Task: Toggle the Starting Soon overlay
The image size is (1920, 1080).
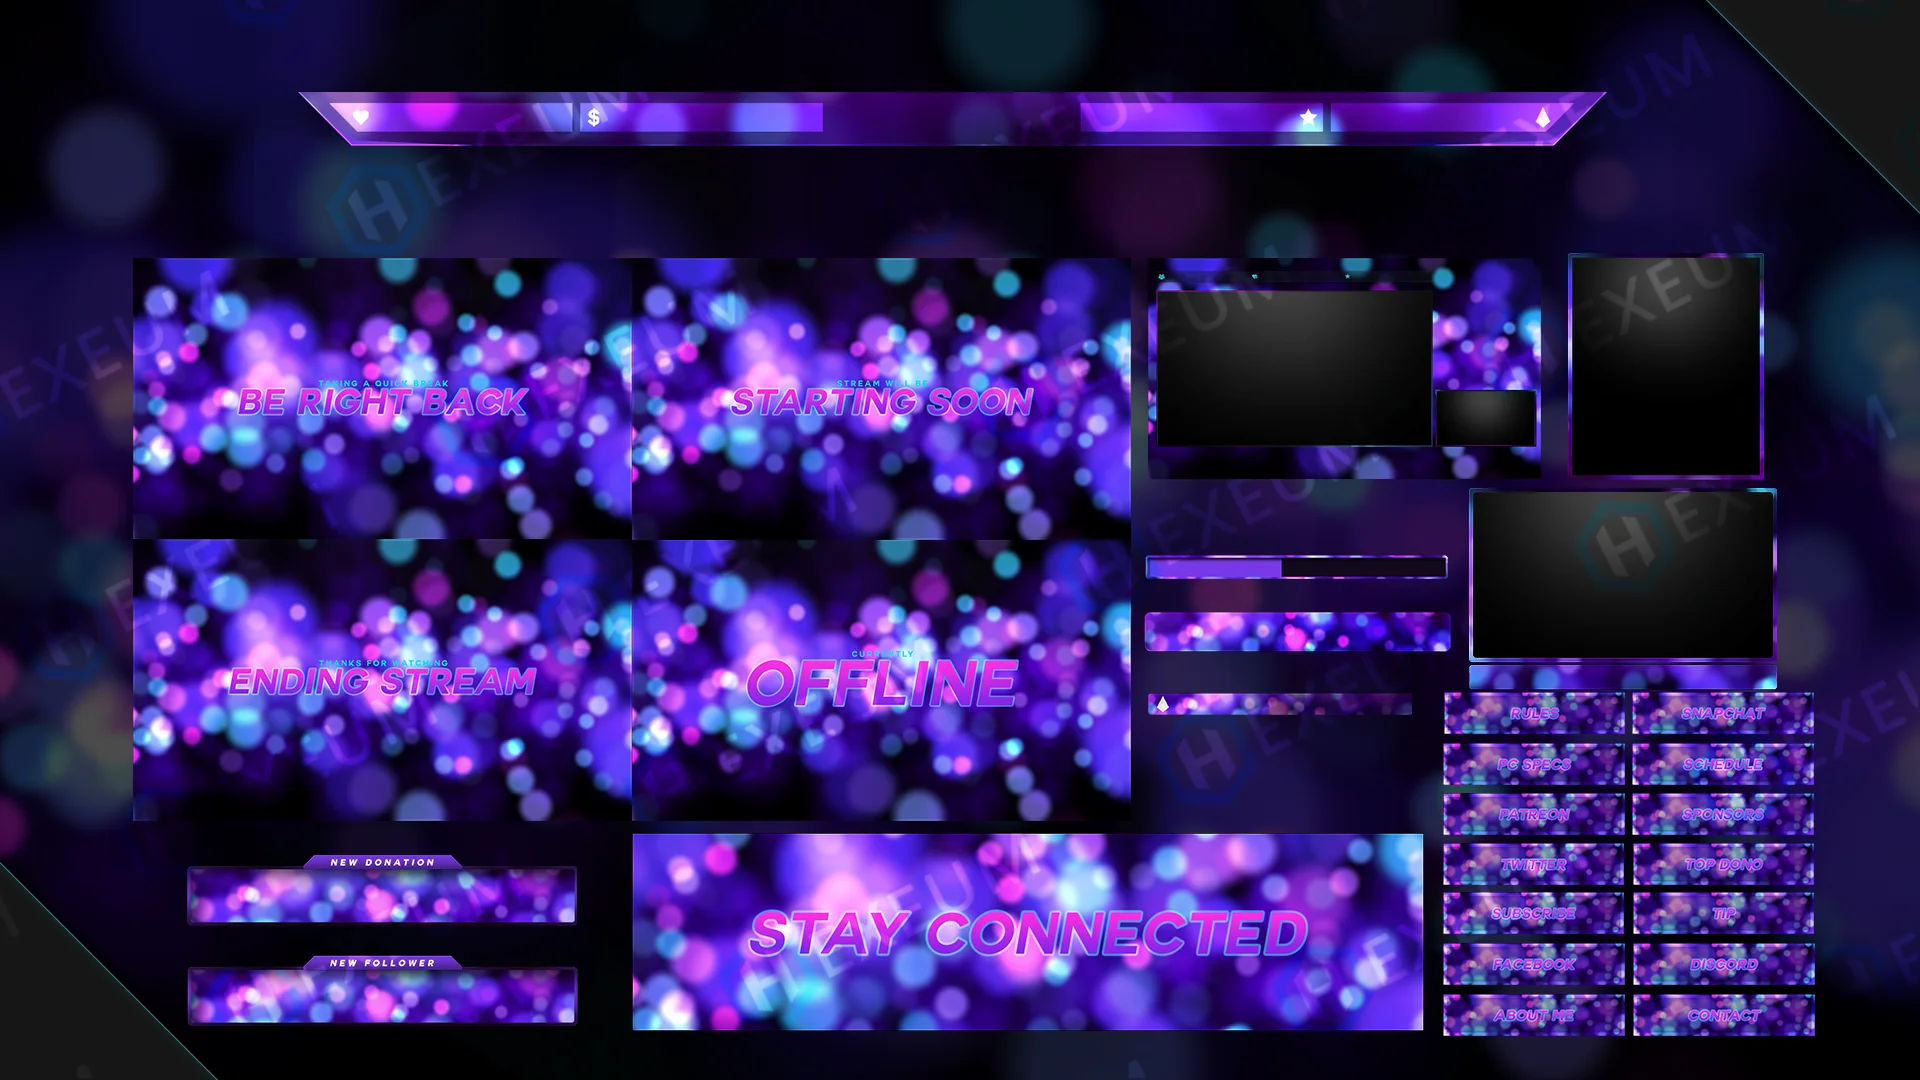Action: pos(878,400)
